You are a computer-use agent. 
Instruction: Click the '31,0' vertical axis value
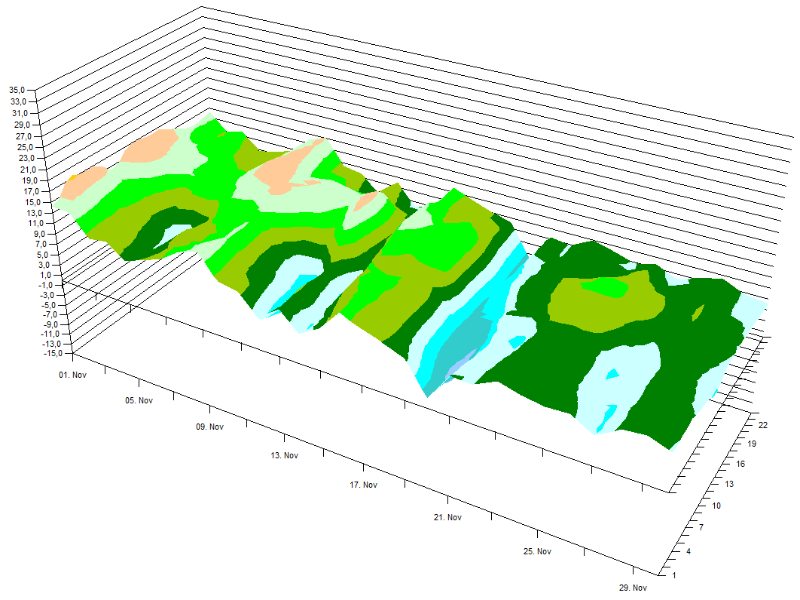pyautogui.click(x=20, y=113)
